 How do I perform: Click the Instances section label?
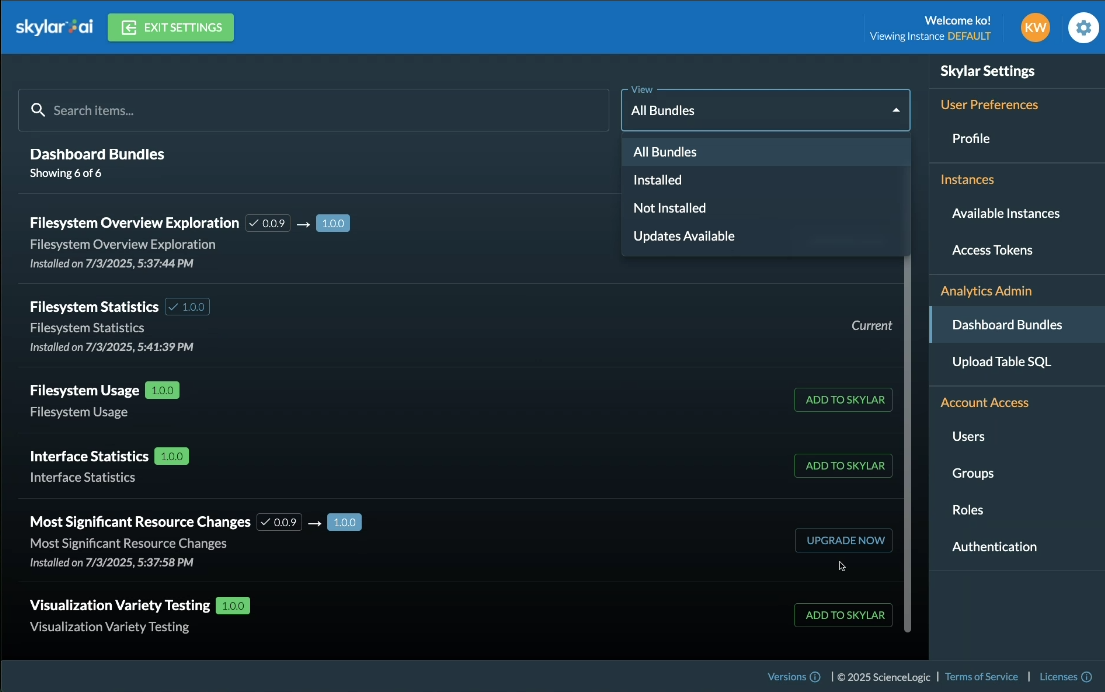tap(967, 180)
